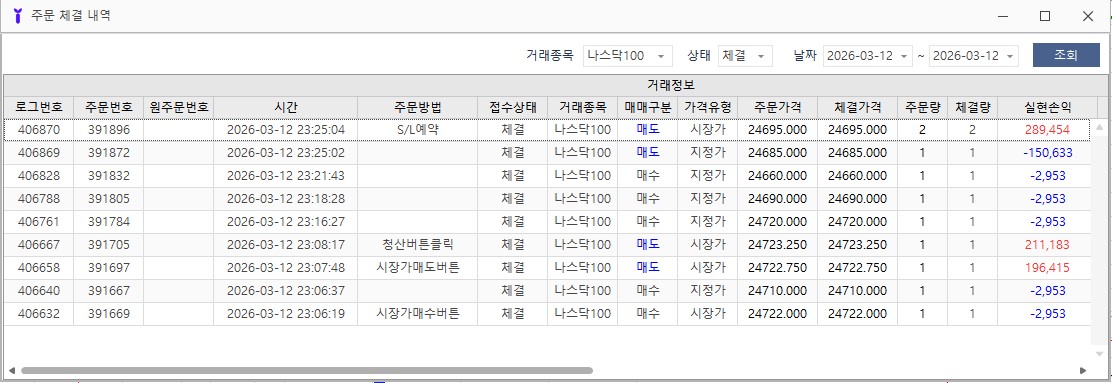This screenshot has height=383, width=1112.
Task: Click the scroll up arrow of table
Action: click(1100, 127)
